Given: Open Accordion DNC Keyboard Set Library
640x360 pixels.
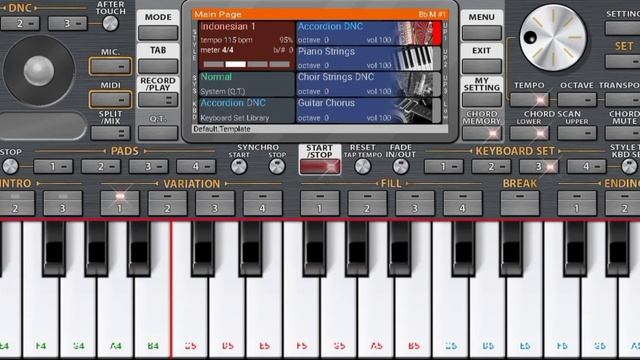Looking at the screenshot, I should point(247,110).
